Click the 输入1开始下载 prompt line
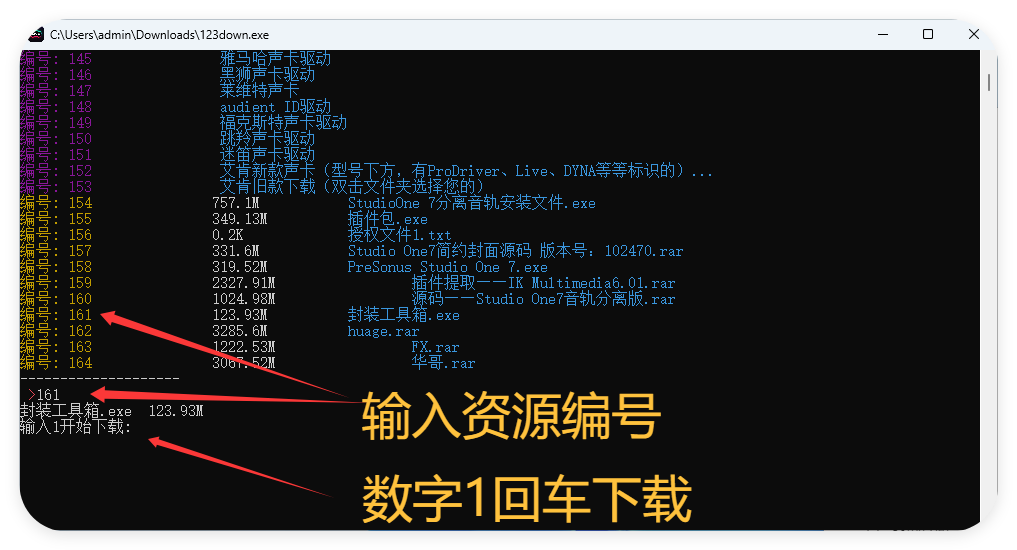This screenshot has height=550, width=1017. click(x=76, y=427)
